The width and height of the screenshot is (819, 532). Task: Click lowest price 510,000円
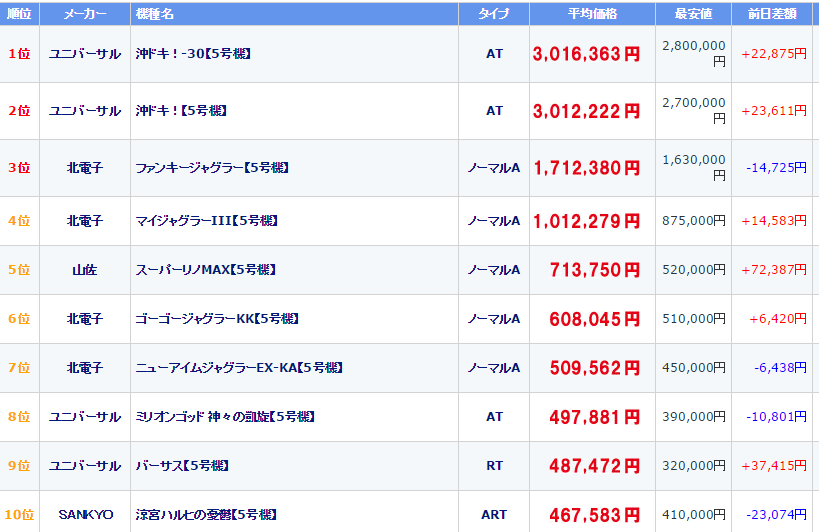click(x=694, y=319)
